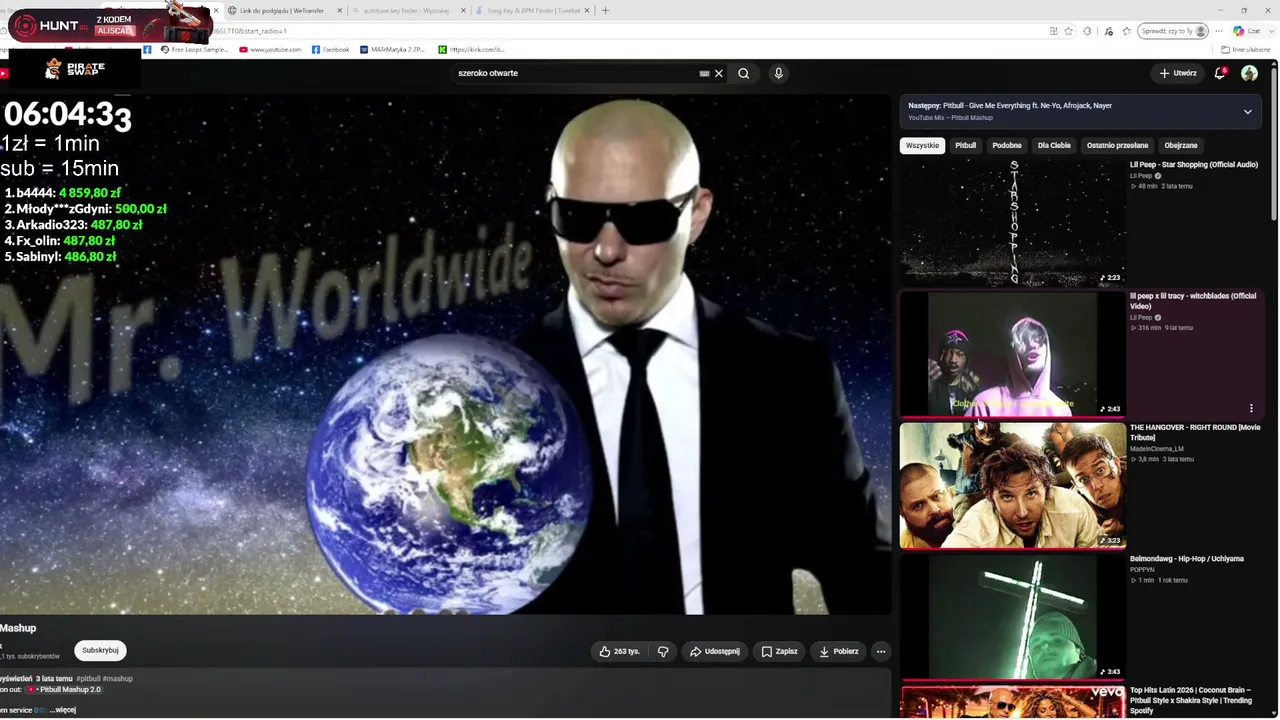Expand the next-up playlist panel chevron

[1247, 112]
